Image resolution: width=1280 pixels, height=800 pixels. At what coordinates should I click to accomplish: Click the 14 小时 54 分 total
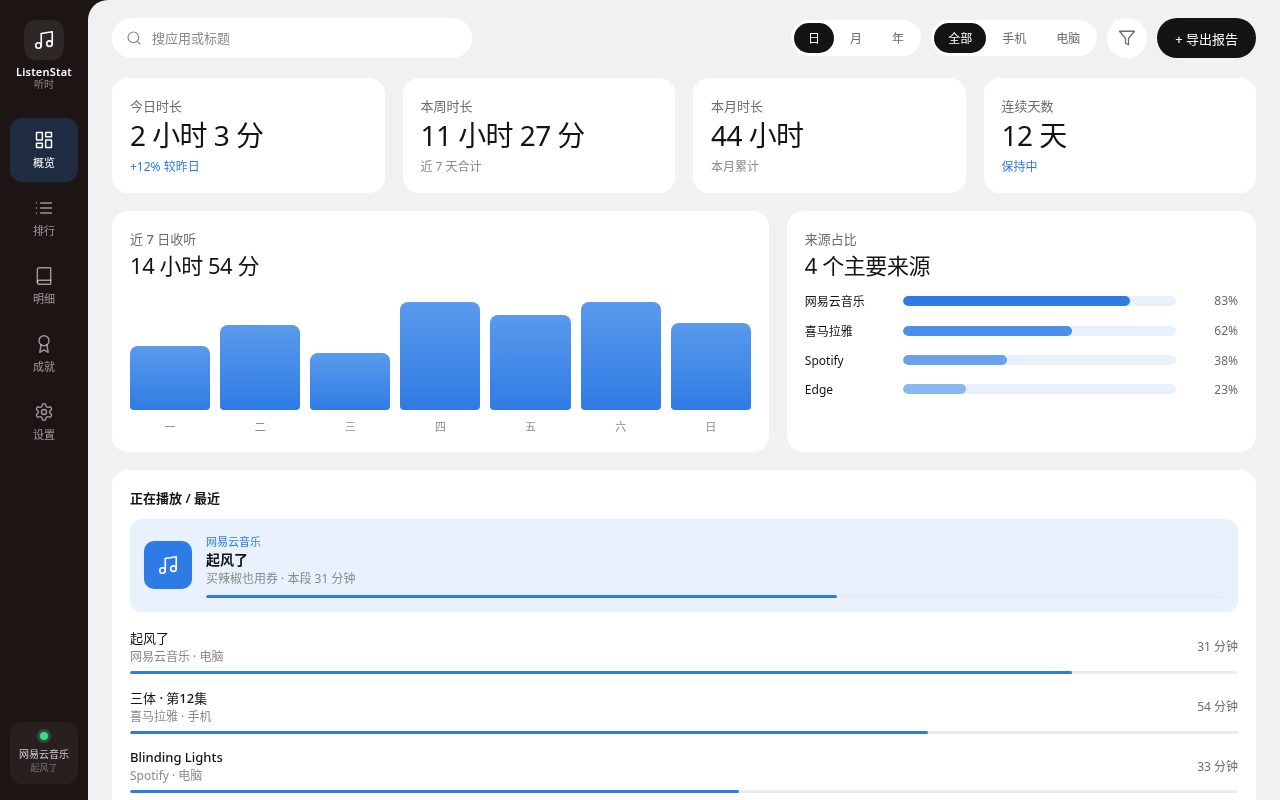click(x=194, y=266)
